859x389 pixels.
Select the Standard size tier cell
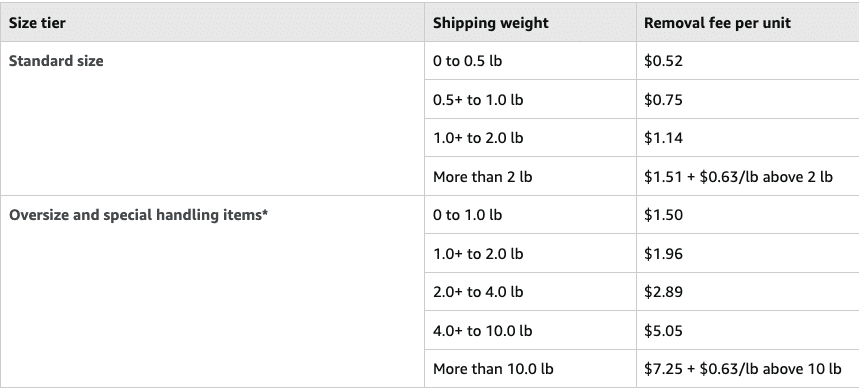pos(212,118)
